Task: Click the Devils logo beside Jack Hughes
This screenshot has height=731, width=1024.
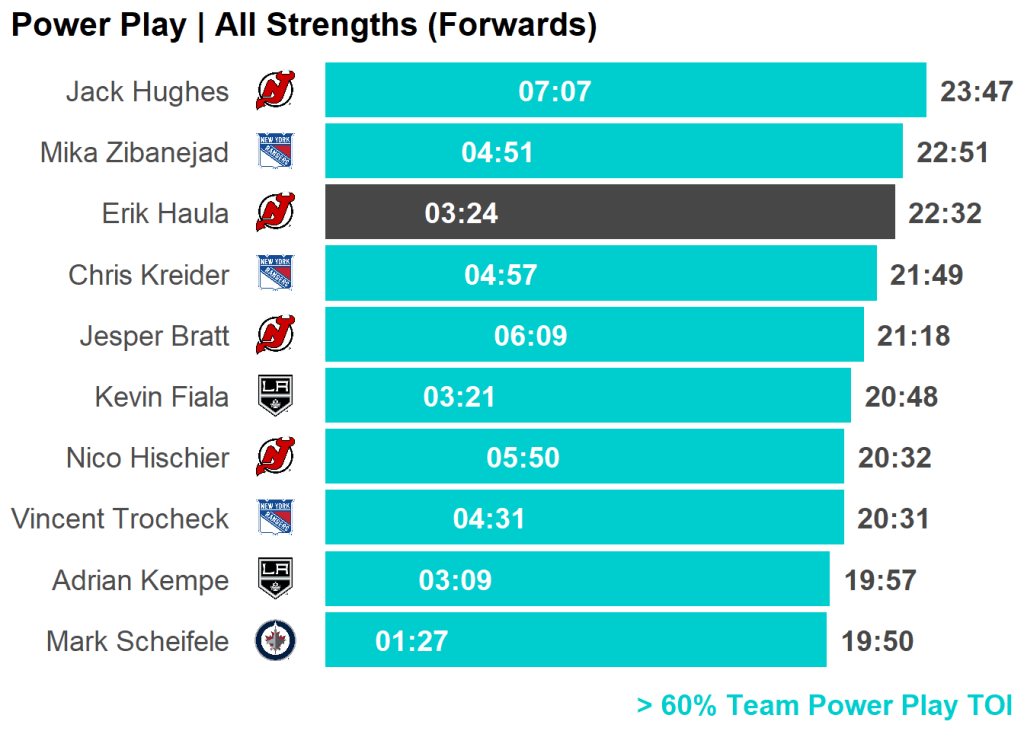Action: pos(275,91)
